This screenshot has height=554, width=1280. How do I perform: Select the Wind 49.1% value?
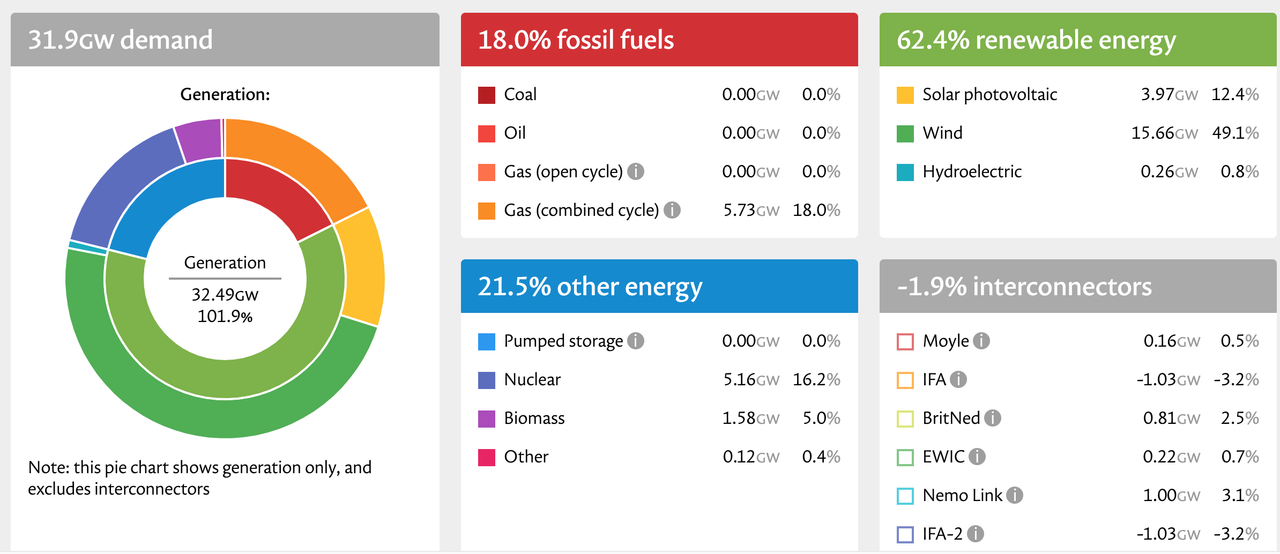1235,133
